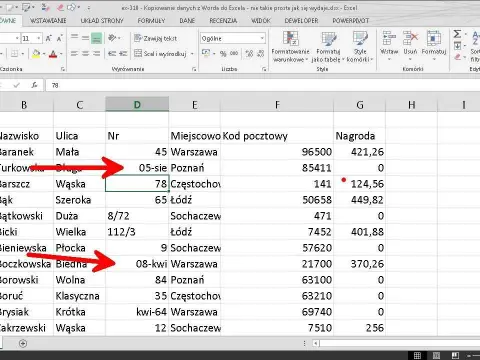Select column G header

click(360, 105)
